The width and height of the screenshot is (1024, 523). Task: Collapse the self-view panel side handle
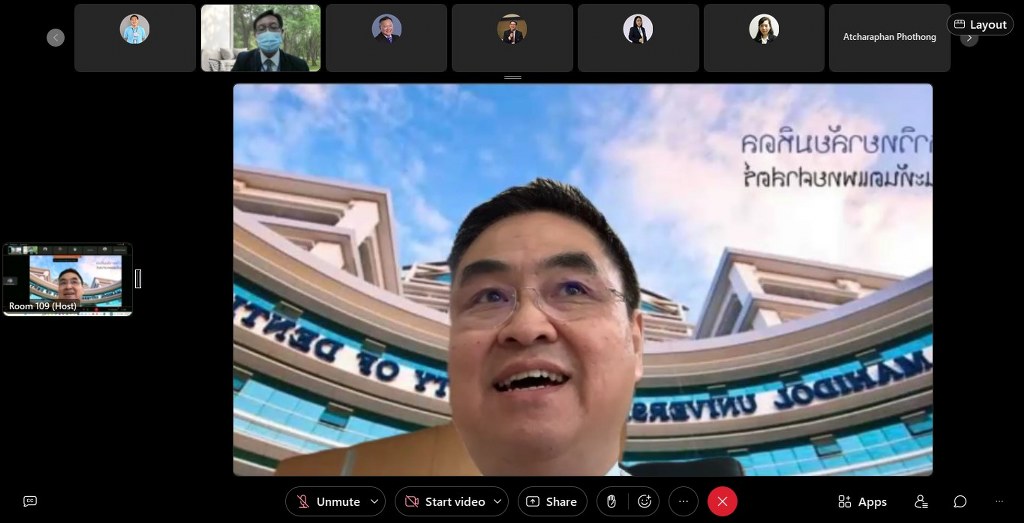(x=138, y=279)
